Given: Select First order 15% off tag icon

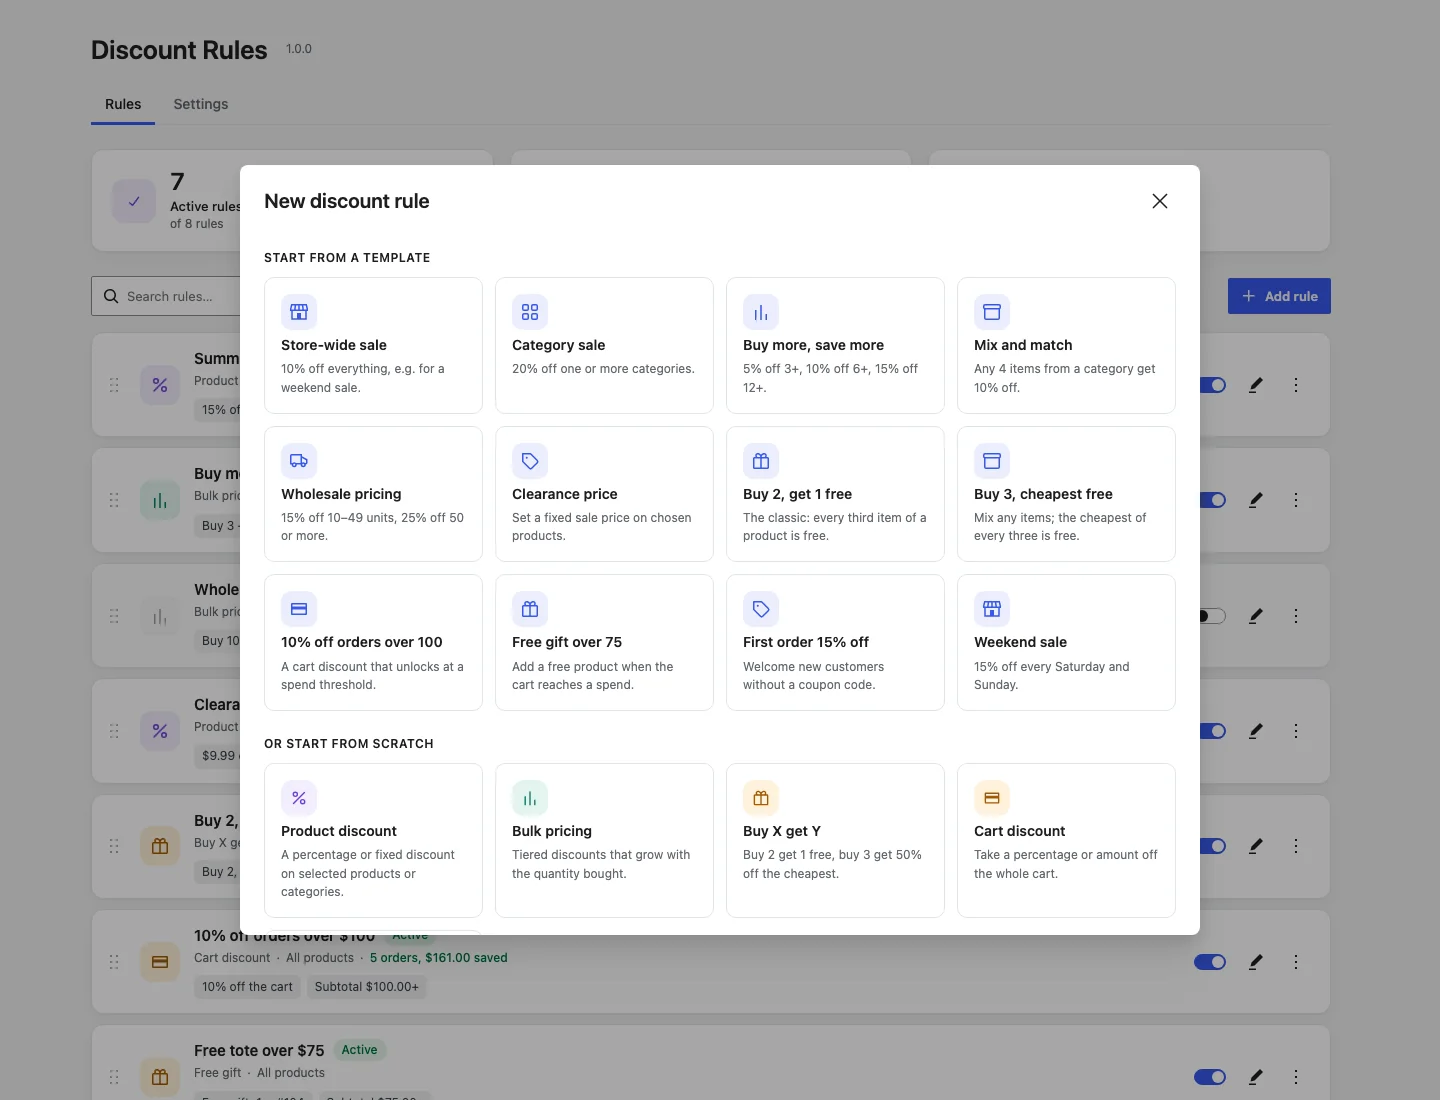Looking at the screenshot, I should pos(761,609).
